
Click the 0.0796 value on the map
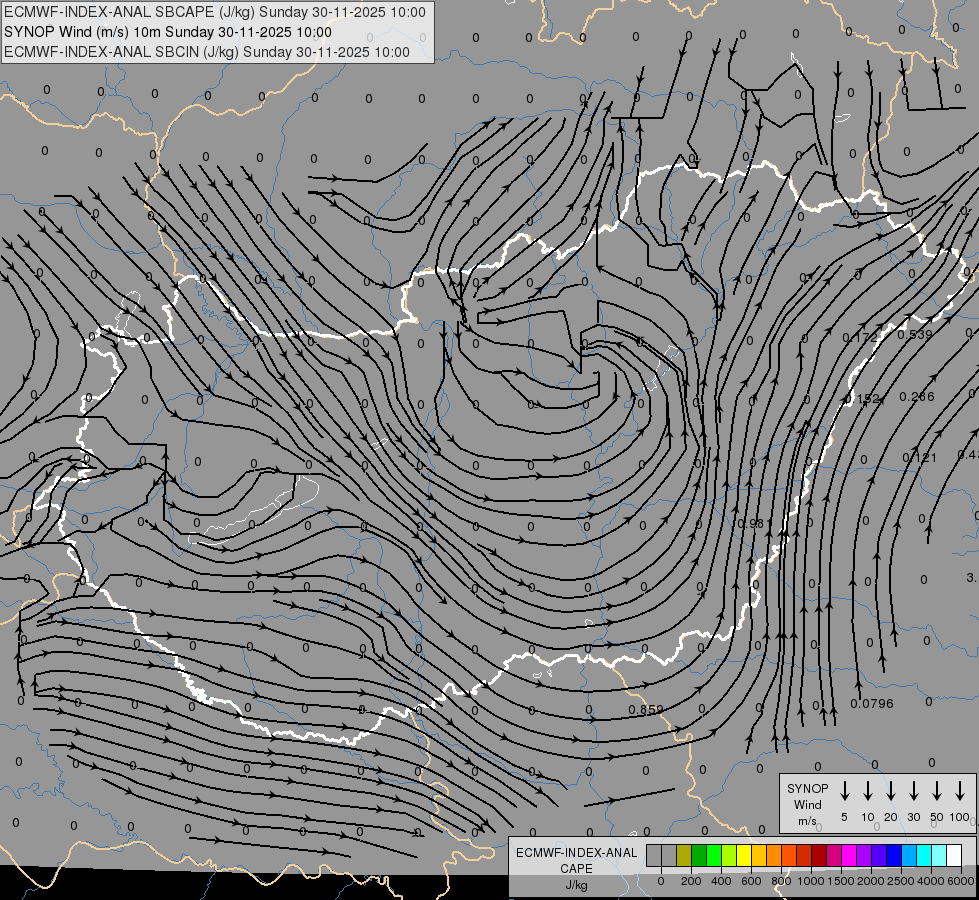872,704
